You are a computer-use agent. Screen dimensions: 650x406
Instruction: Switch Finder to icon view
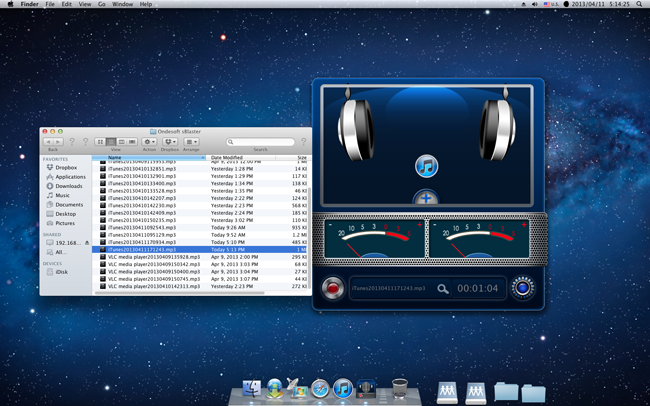click(x=100, y=142)
